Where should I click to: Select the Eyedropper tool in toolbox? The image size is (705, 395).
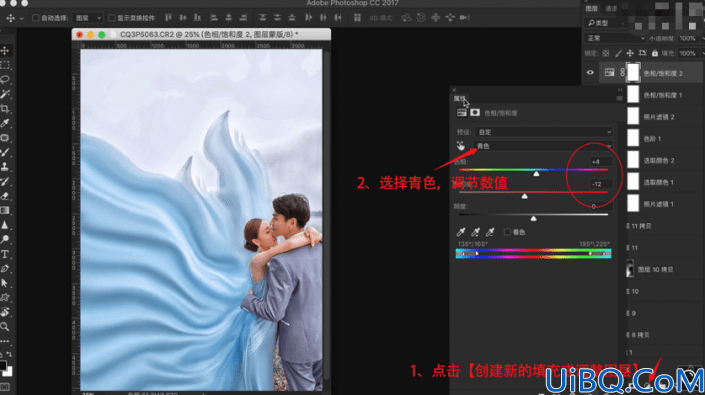[5, 123]
